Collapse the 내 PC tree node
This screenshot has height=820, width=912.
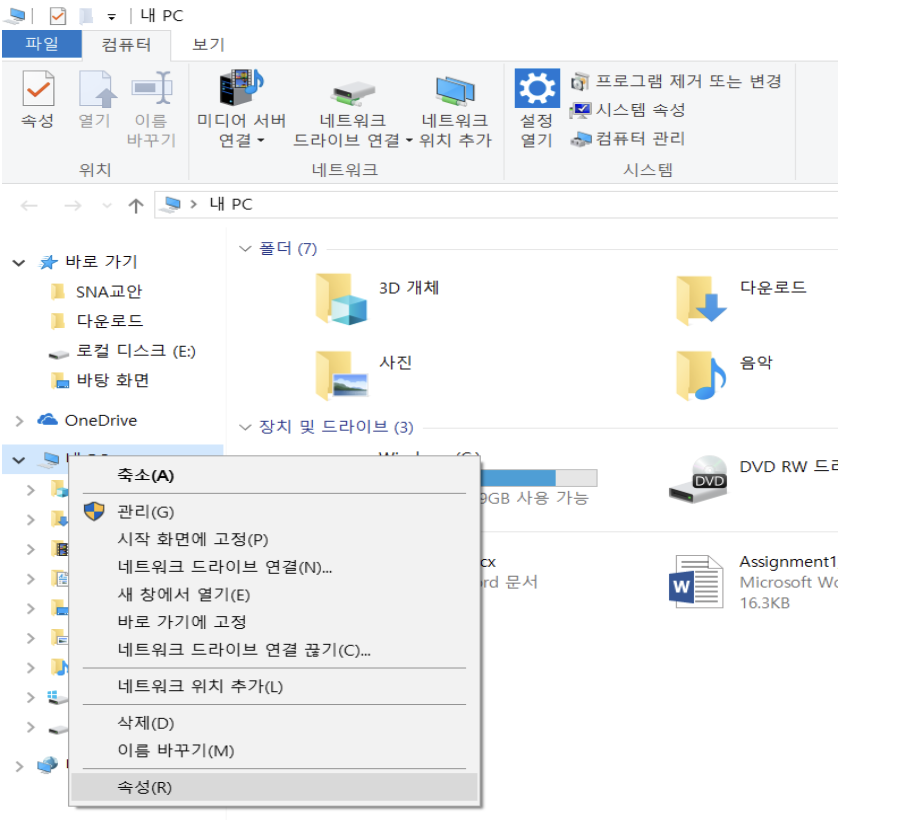(19, 460)
